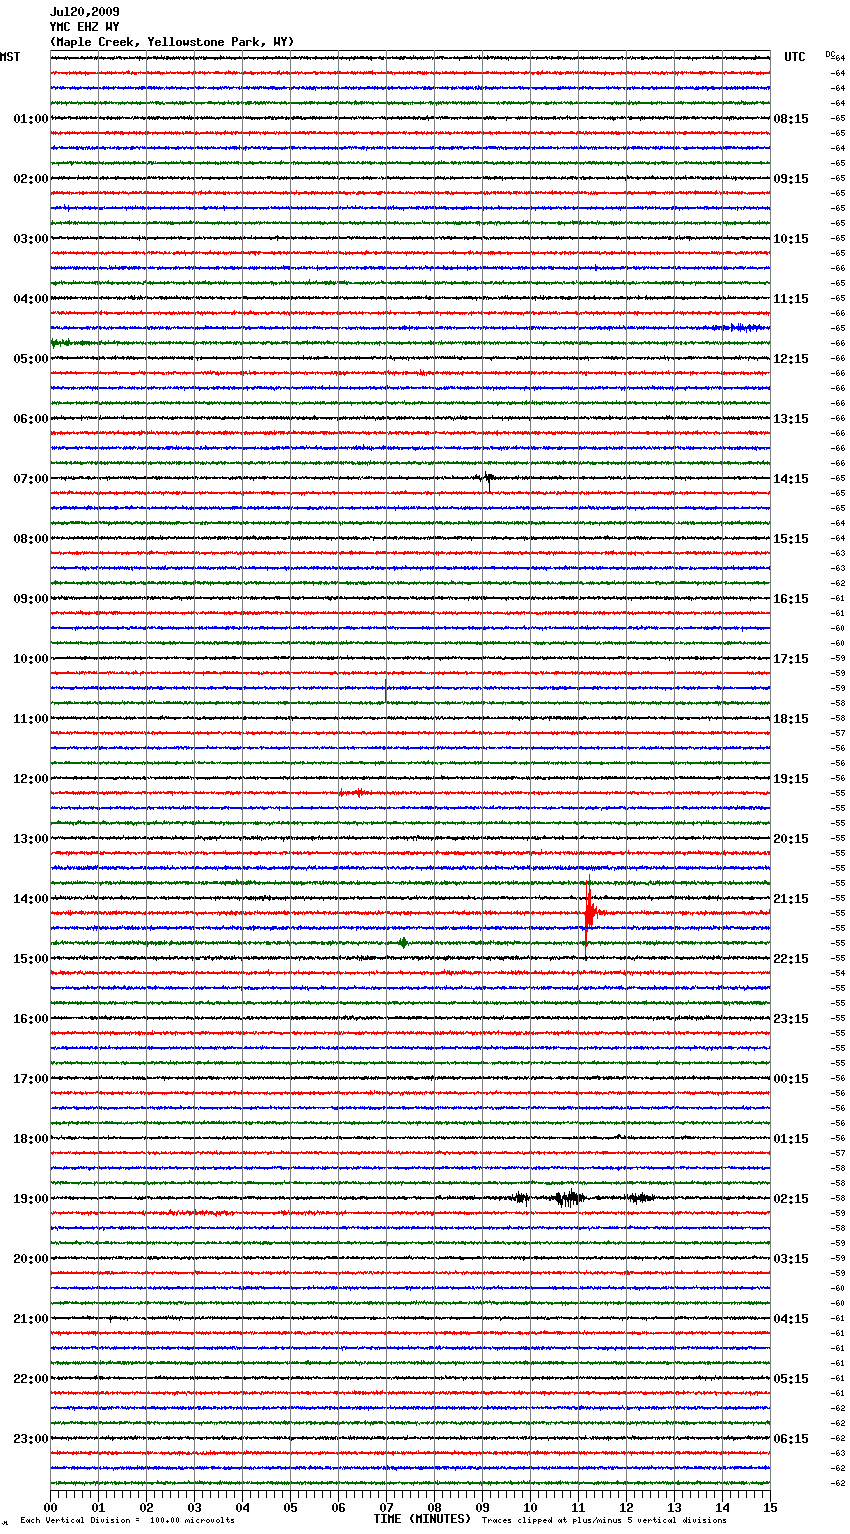The image size is (850, 1534).
Task: Click the 23:15 UTC time label
Action: (791, 1019)
